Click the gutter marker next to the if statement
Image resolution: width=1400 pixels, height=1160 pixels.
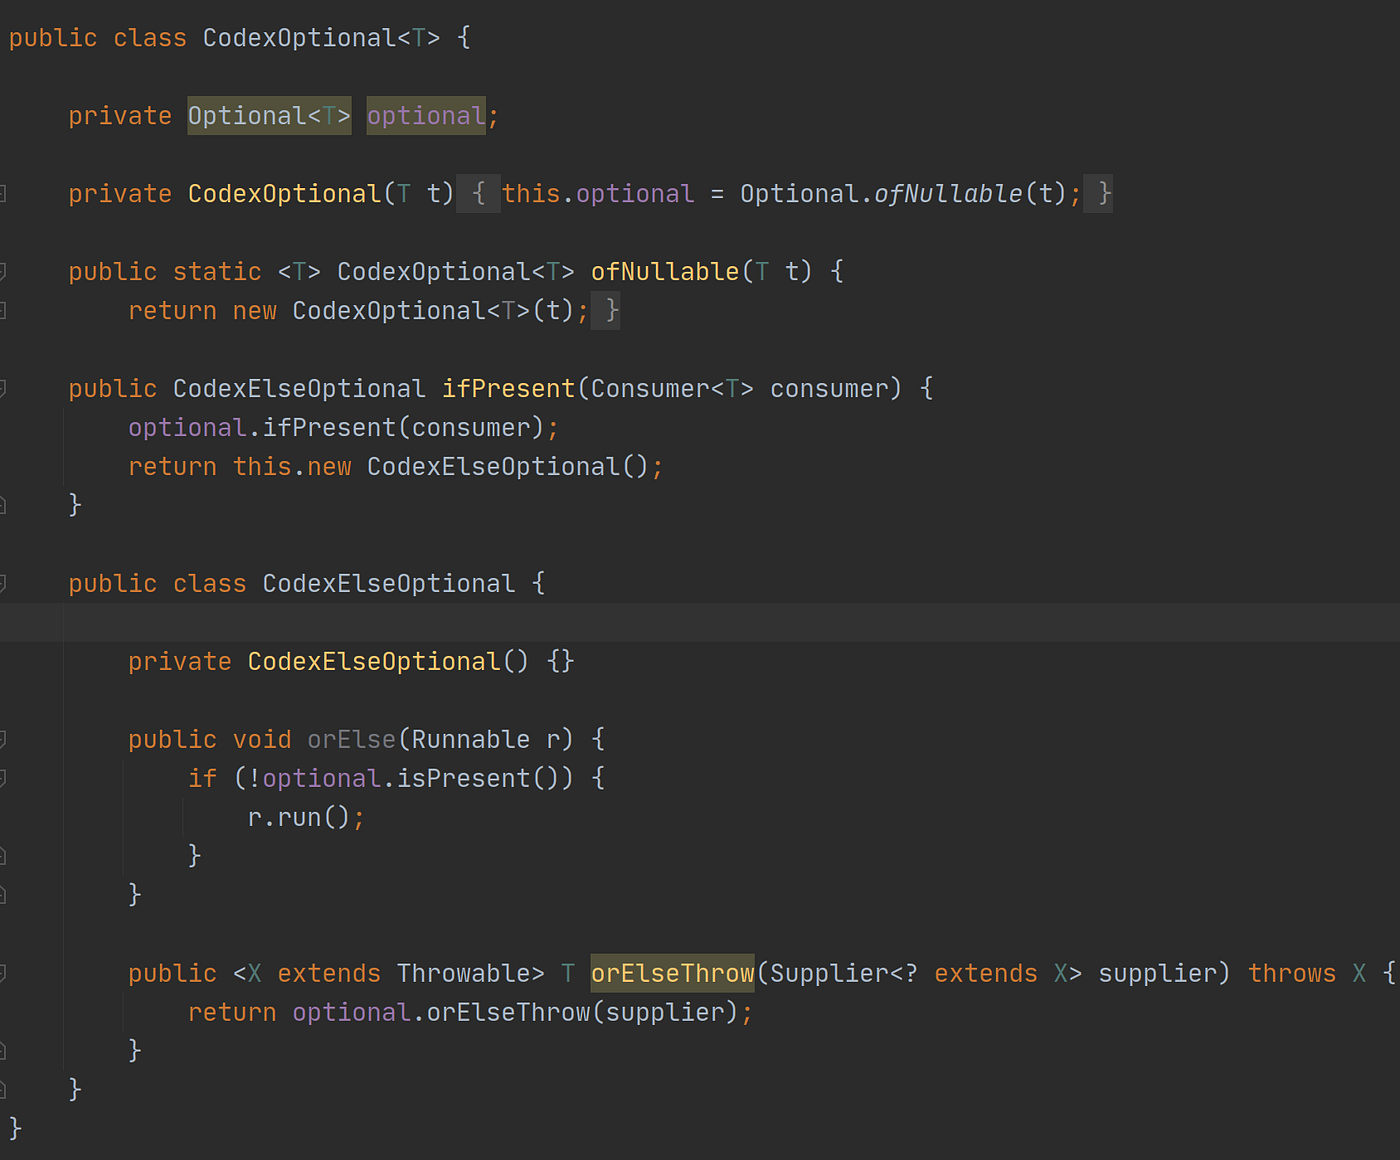[5, 777]
